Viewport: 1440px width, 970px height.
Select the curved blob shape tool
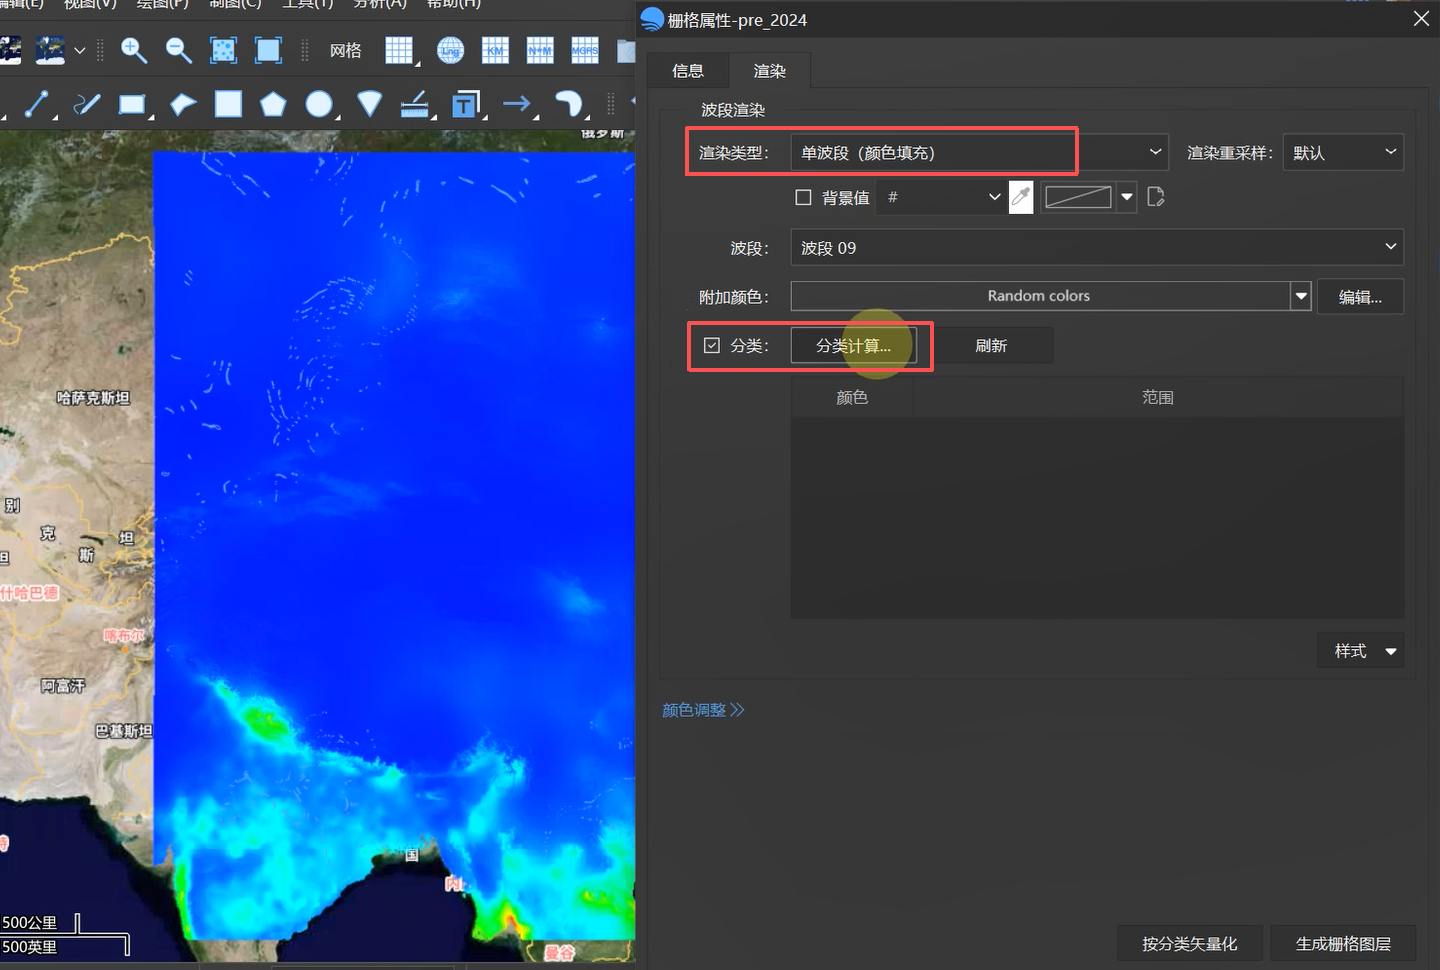click(568, 104)
